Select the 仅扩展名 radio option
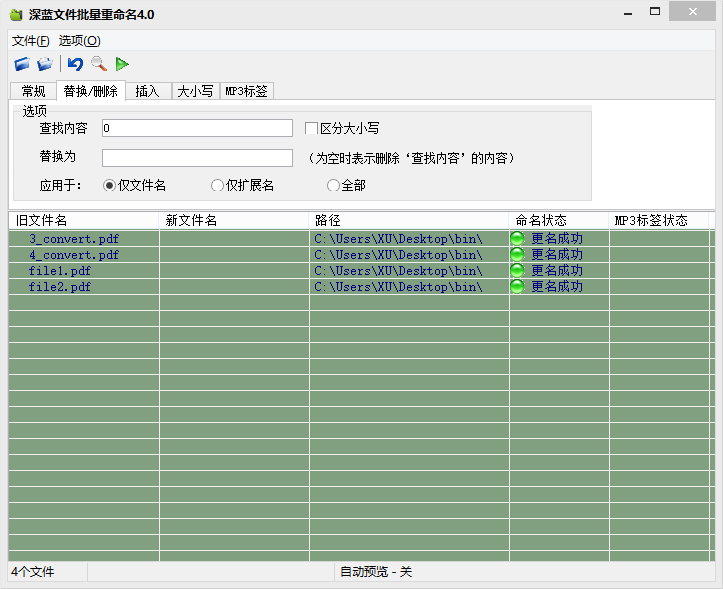This screenshot has width=723, height=589. pos(217,185)
